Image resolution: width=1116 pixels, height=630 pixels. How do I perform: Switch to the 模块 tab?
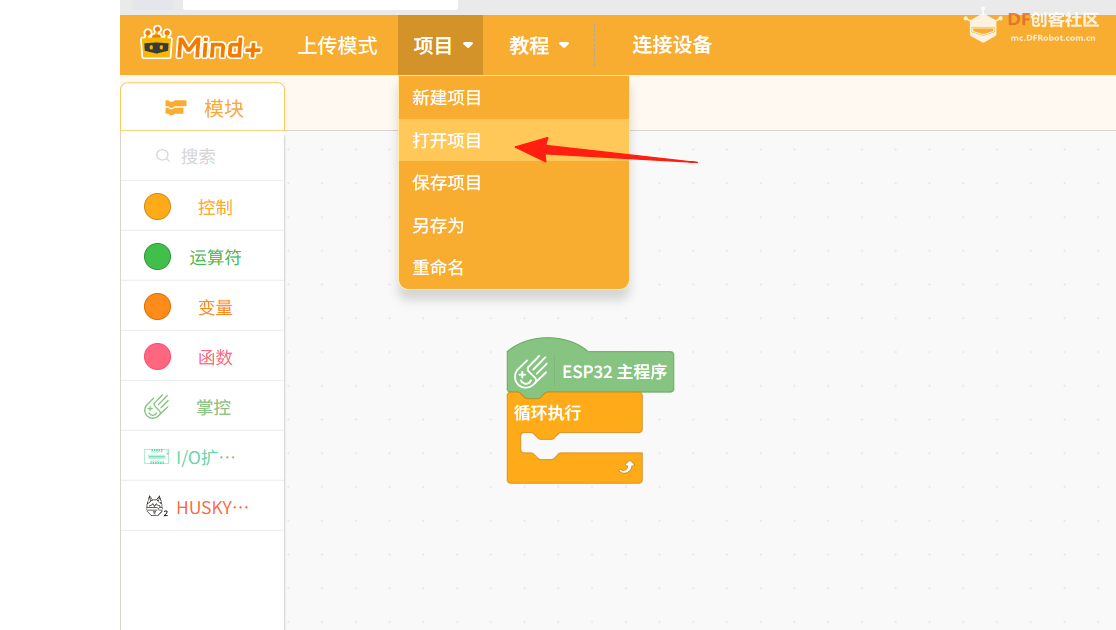tap(202, 106)
